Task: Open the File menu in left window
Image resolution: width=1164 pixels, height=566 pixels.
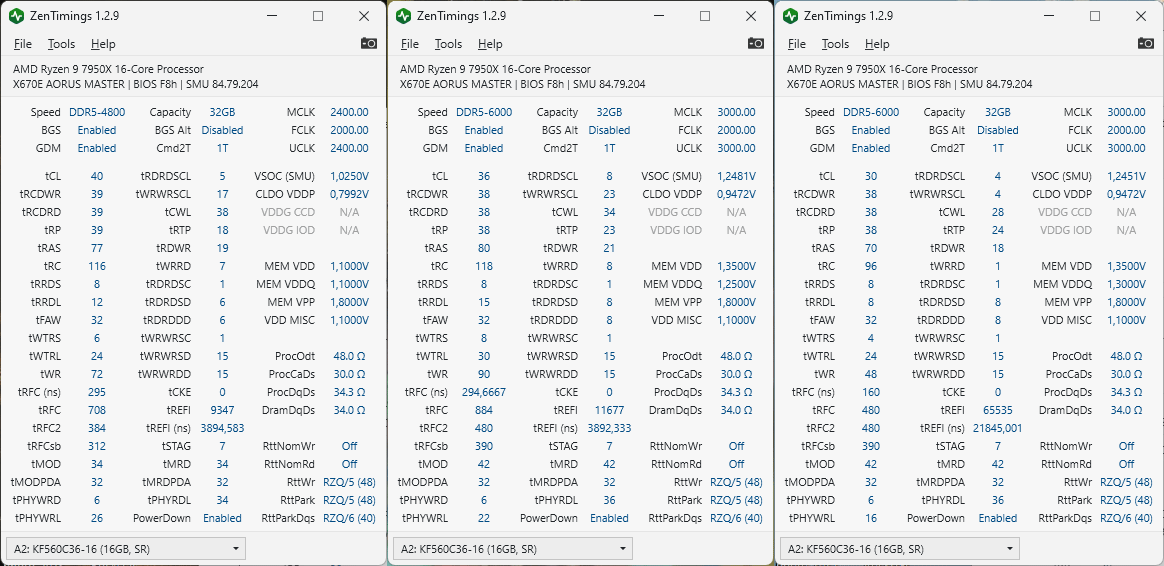Action: [x=23, y=44]
